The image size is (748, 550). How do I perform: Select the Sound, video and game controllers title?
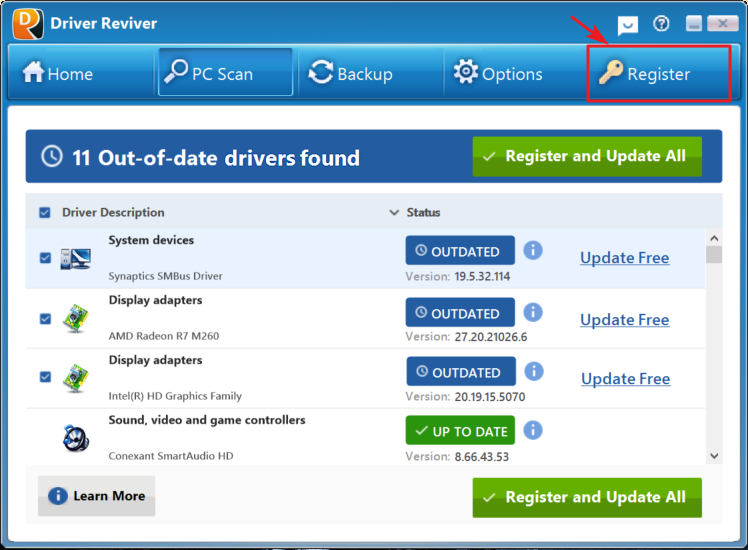pos(207,420)
